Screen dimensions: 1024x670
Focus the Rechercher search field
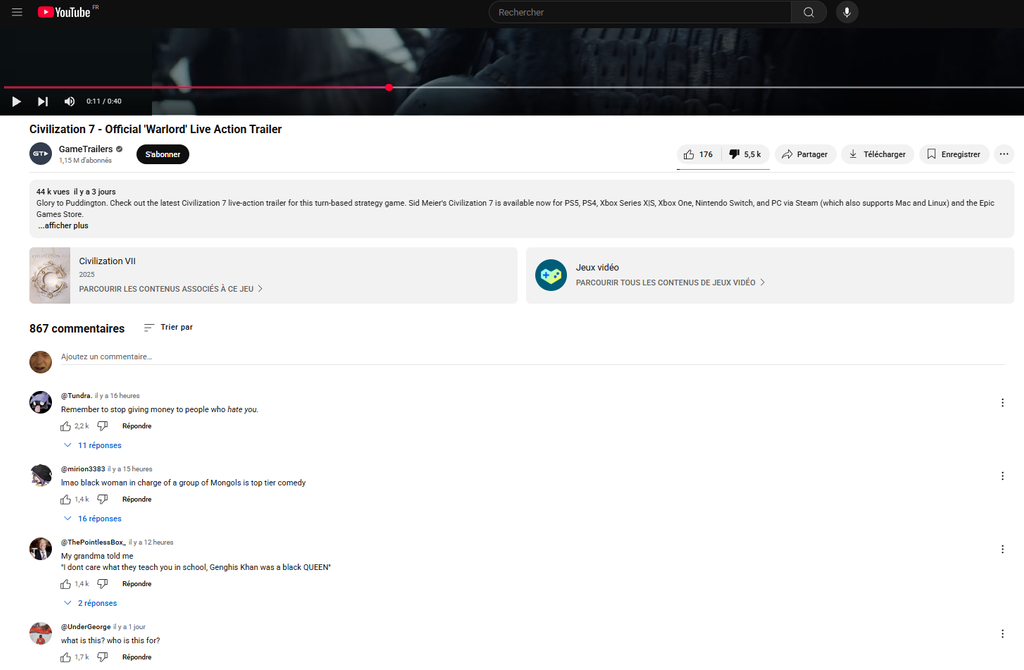[640, 12]
